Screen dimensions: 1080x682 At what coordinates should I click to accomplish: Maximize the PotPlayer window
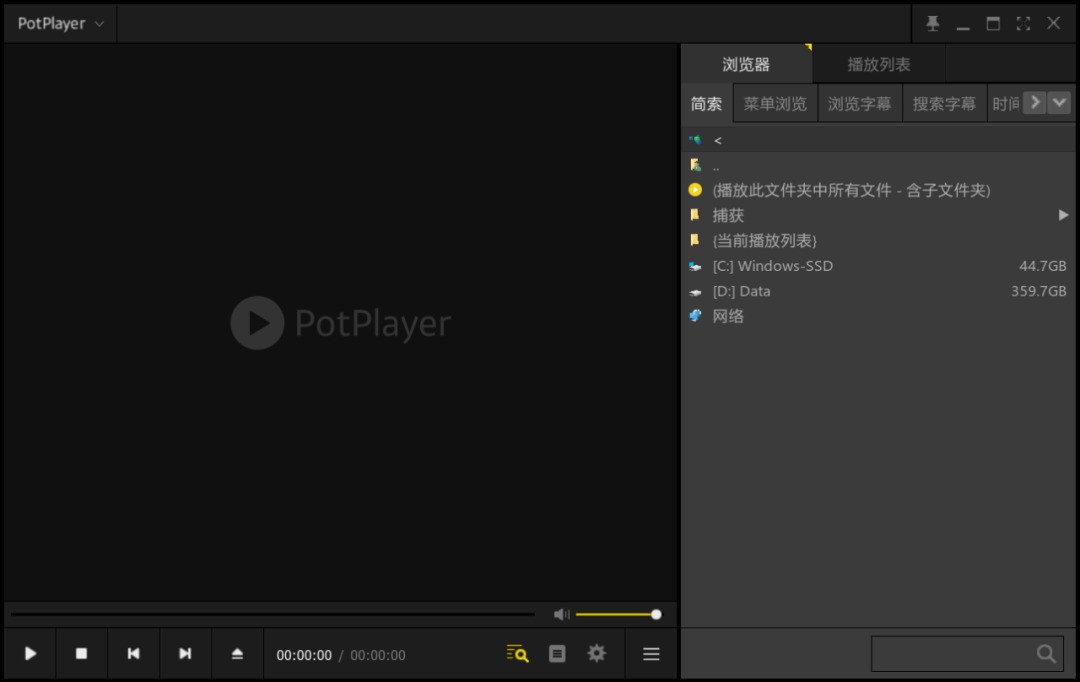point(993,23)
